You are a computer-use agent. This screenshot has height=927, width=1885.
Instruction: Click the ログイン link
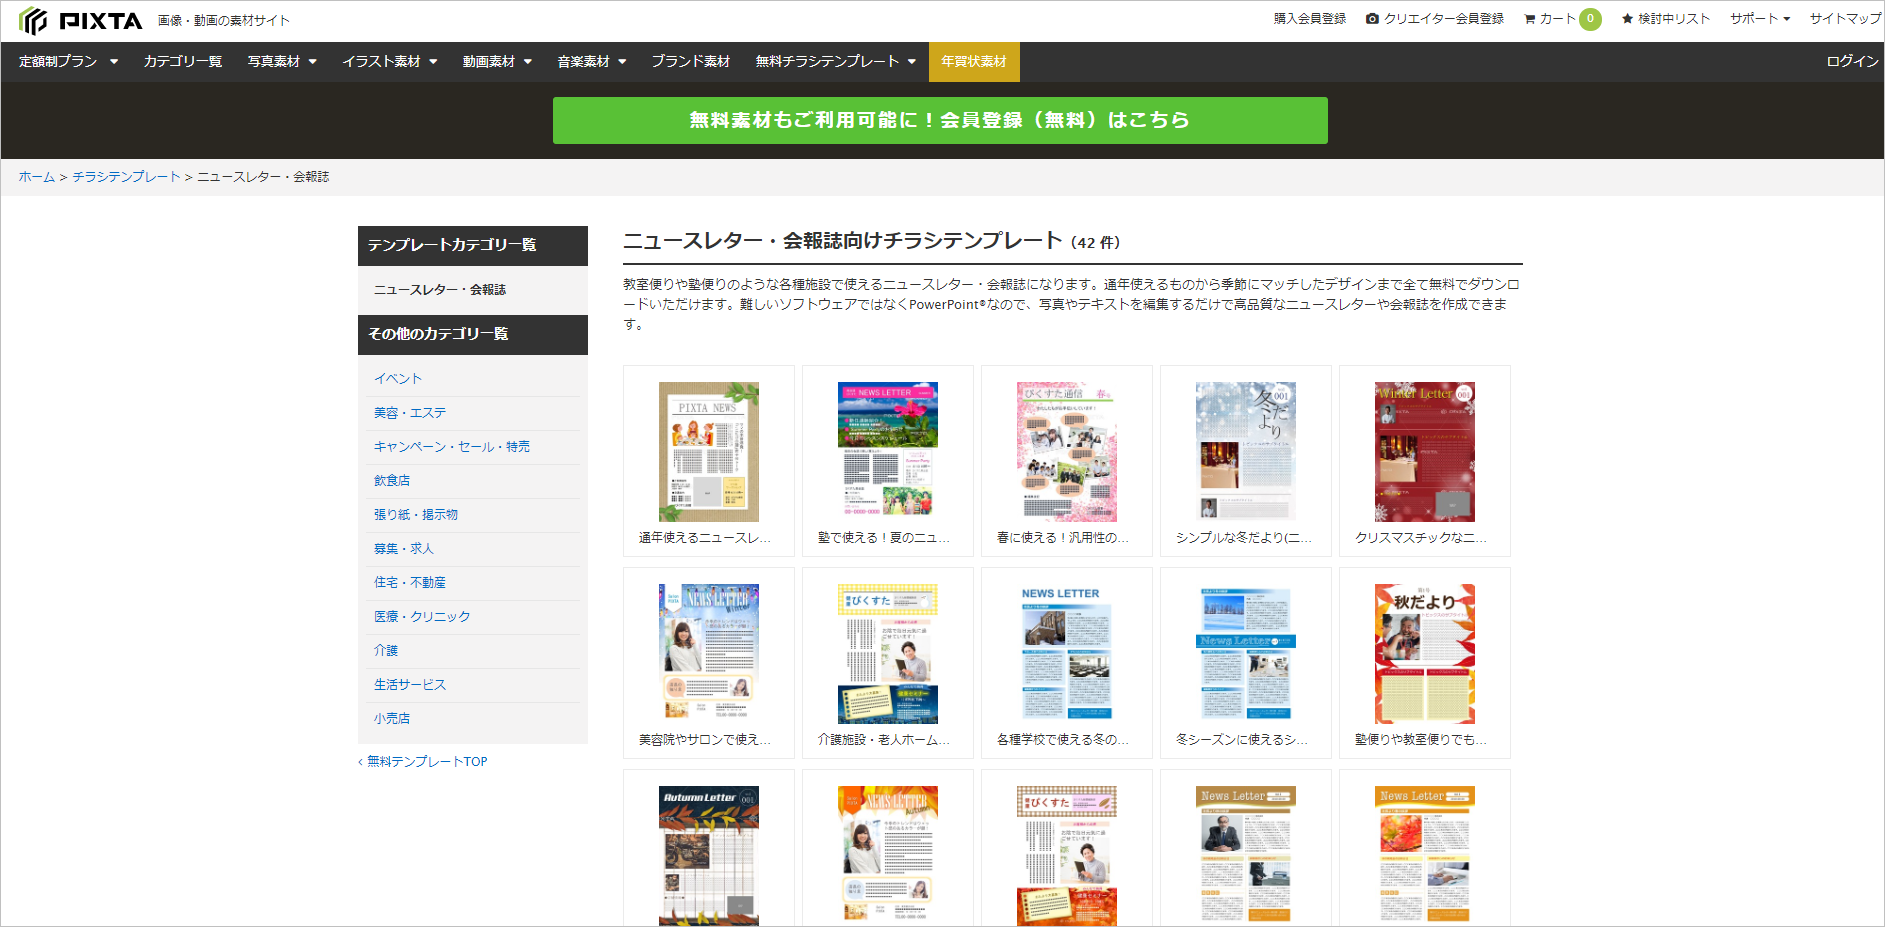coord(1851,62)
